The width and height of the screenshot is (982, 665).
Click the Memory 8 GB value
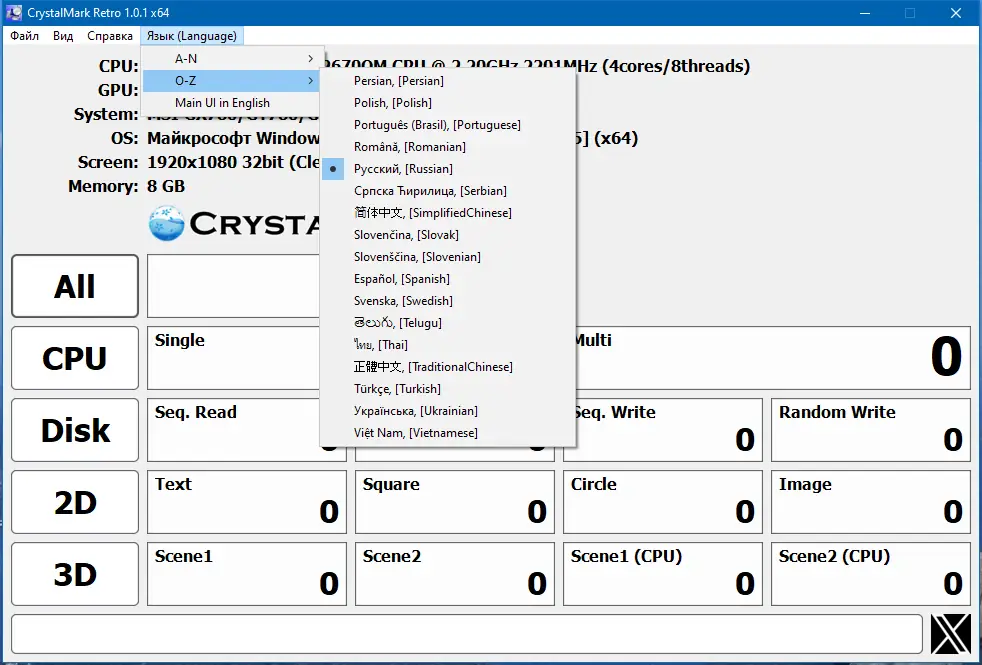click(166, 186)
